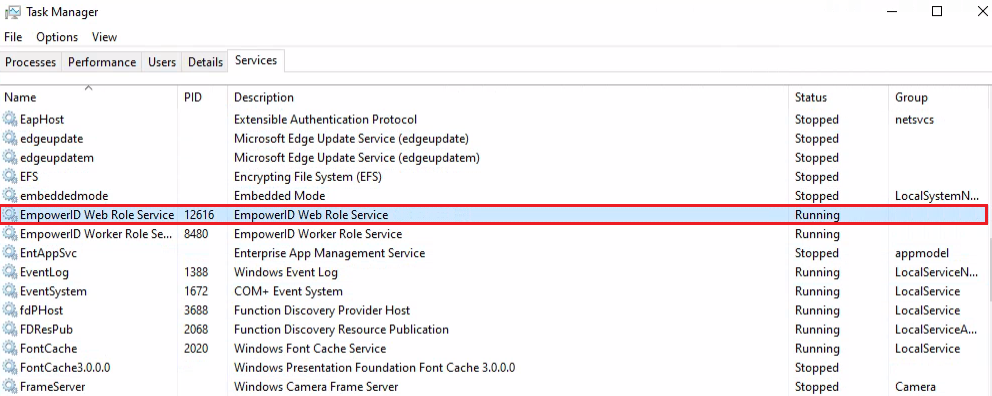
Task: Select the EmpowerID Web Role Service name
Action: click(x=97, y=215)
